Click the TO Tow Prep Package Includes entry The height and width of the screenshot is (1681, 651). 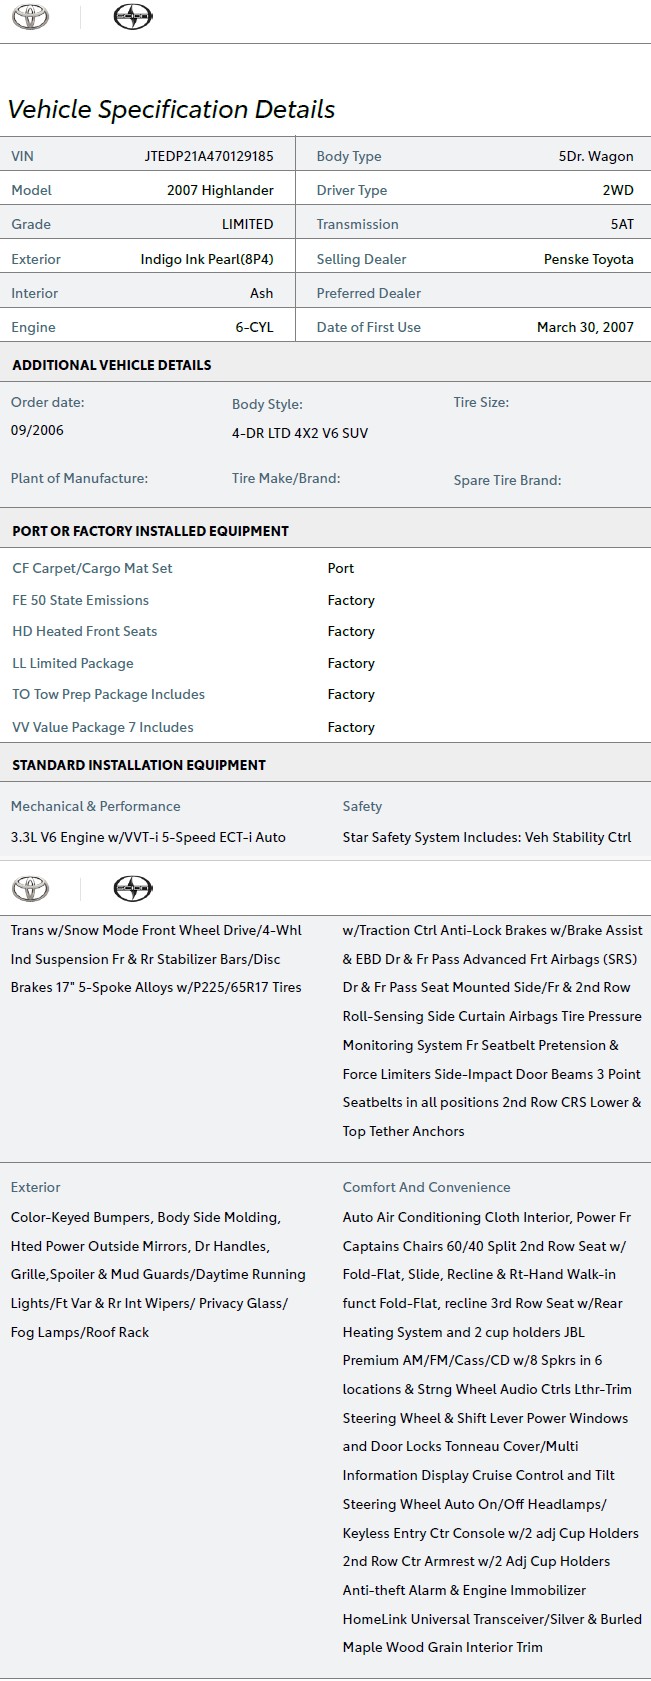point(108,694)
